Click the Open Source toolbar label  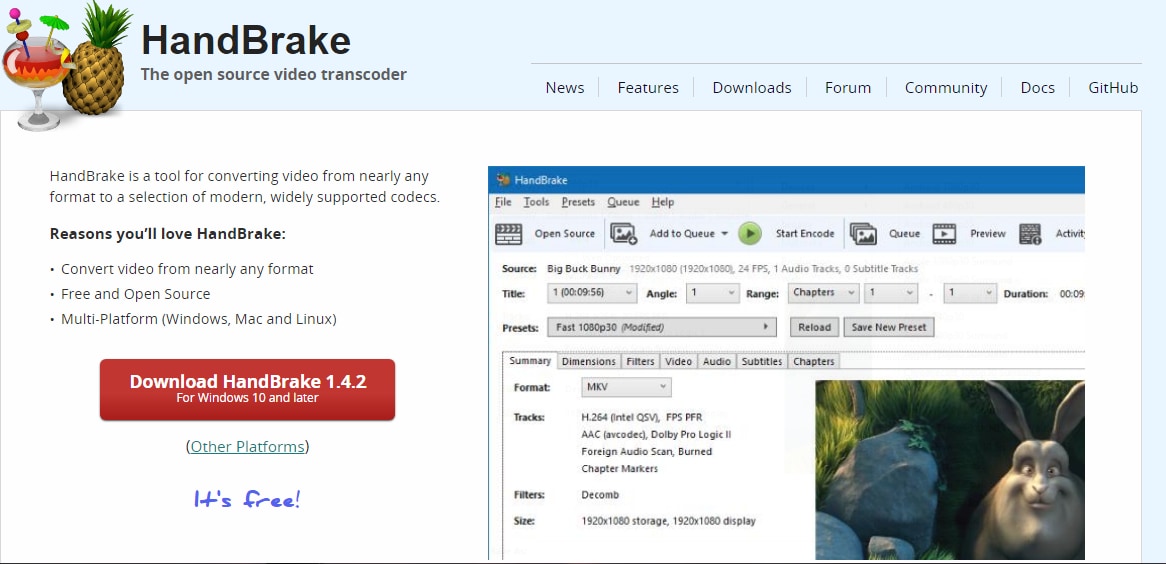coord(564,234)
